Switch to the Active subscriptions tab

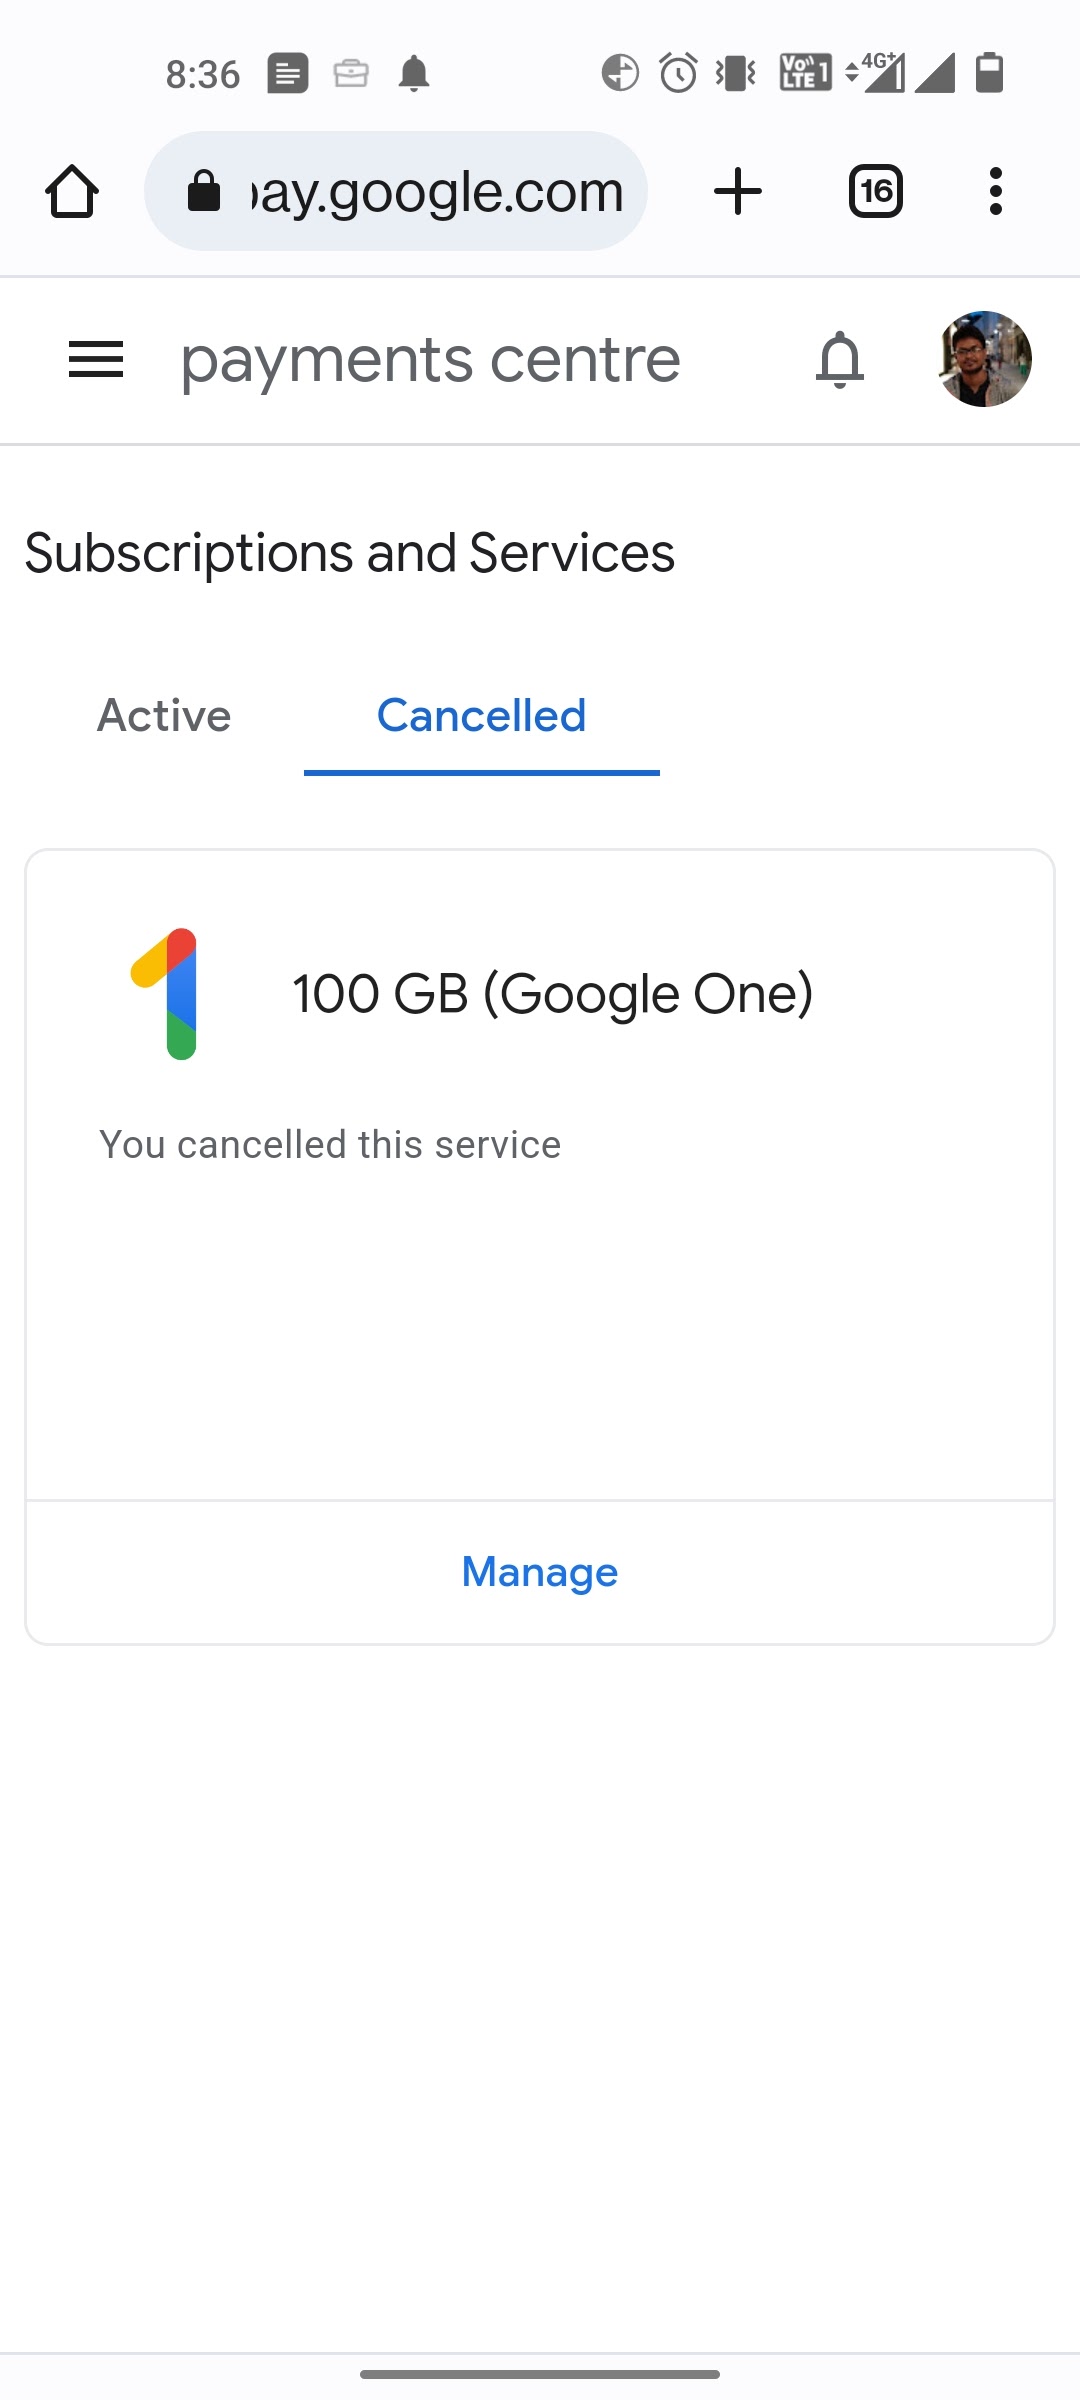(x=164, y=716)
